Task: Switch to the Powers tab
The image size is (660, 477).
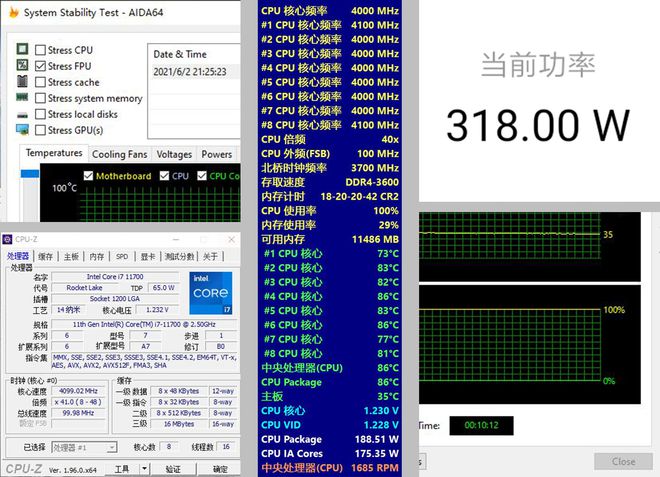Action: point(217,155)
